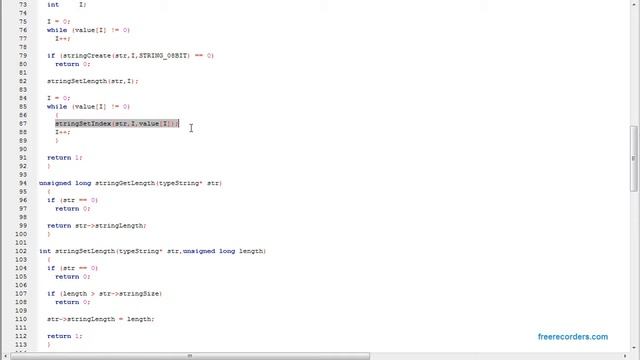Click the 'stringSetLength(str,I);' call on line 82
This screenshot has width=640, height=360.
click(93, 81)
